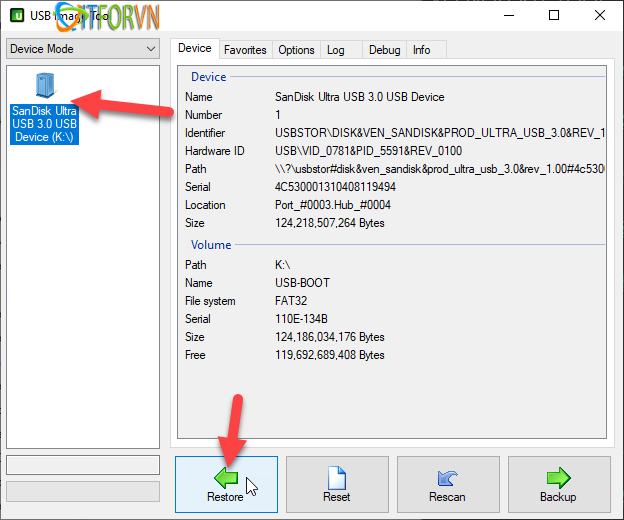Click the green Restore arrow icon

pyautogui.click(x=226, y=478)
